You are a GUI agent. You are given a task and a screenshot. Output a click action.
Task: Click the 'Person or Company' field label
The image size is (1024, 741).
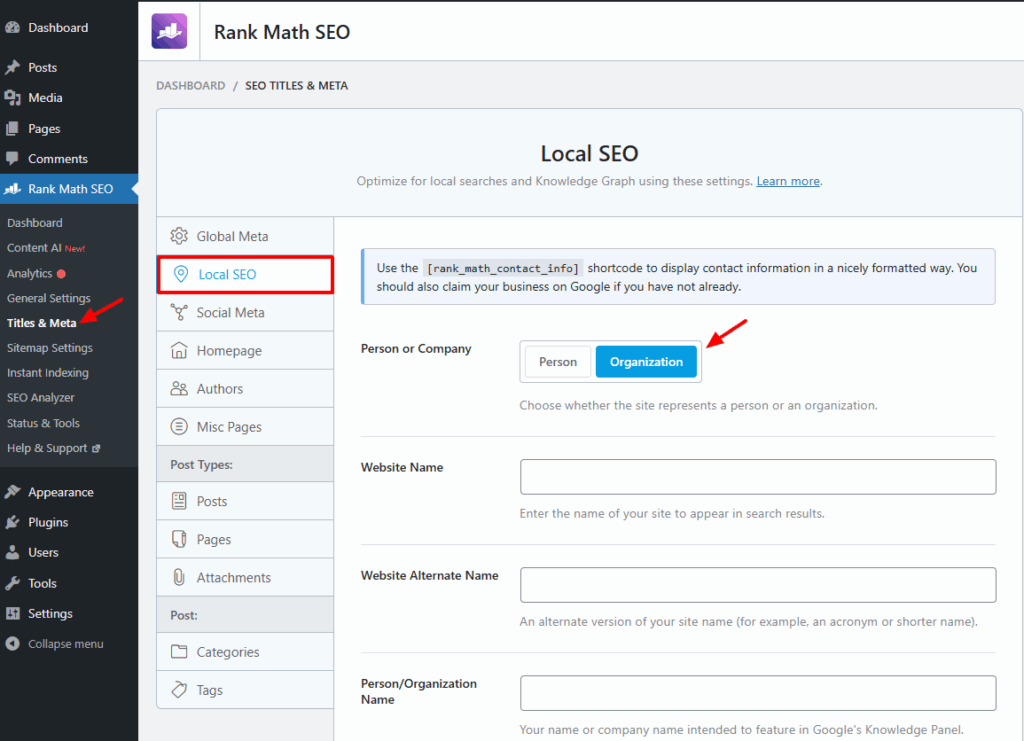pos(416,349)
